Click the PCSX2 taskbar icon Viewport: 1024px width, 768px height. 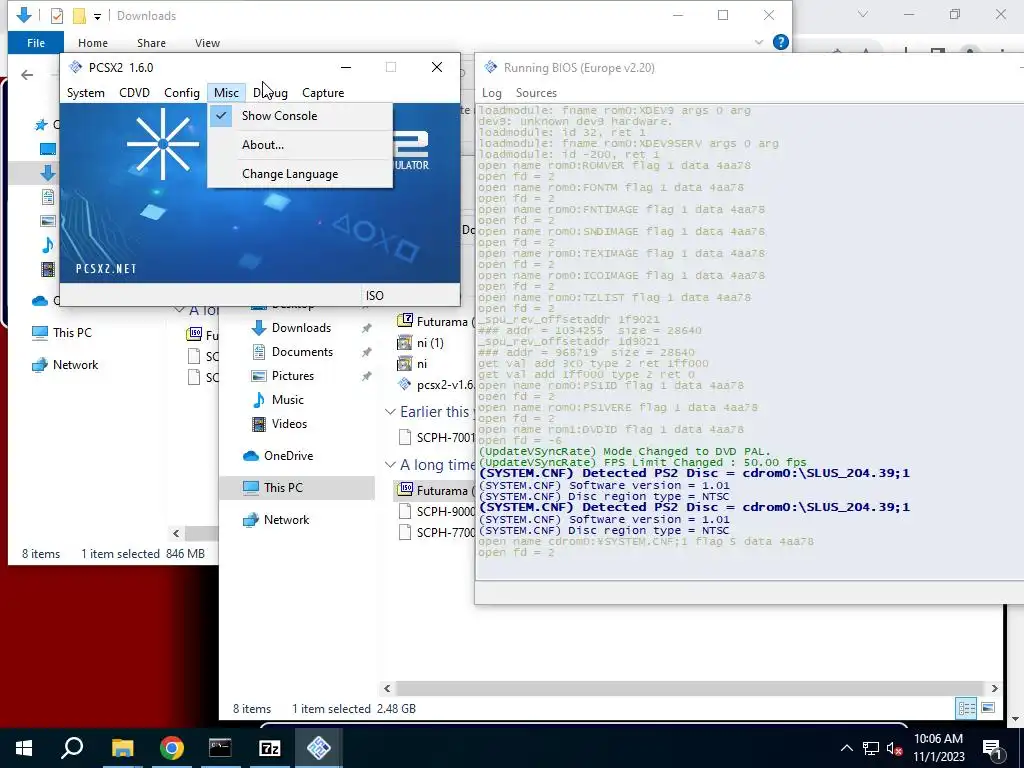319,748
